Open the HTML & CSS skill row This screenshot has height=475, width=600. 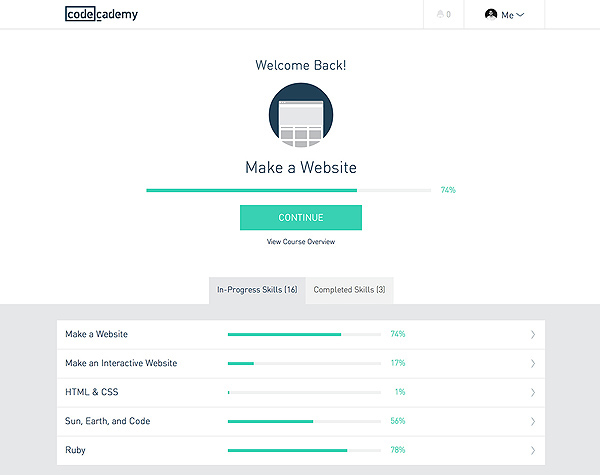301,392
